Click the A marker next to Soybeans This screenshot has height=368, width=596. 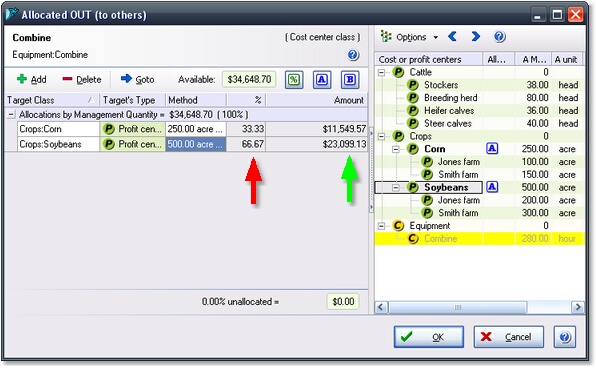pyautogui.click(x=492, y=187)
